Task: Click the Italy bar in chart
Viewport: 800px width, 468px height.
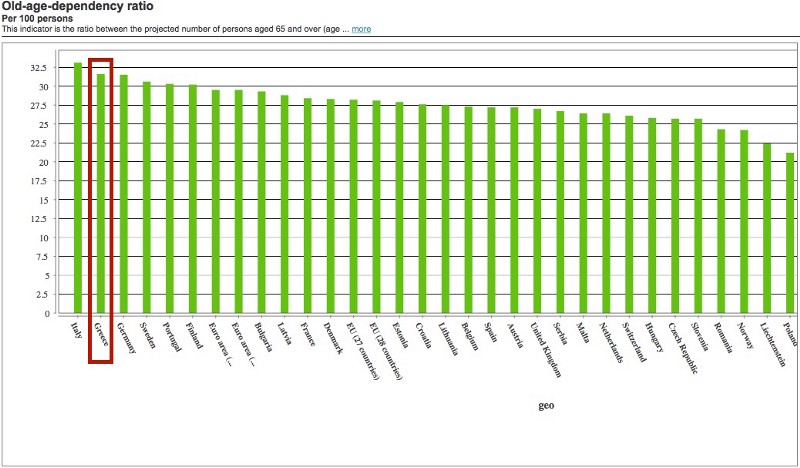Action: point(78,188)
